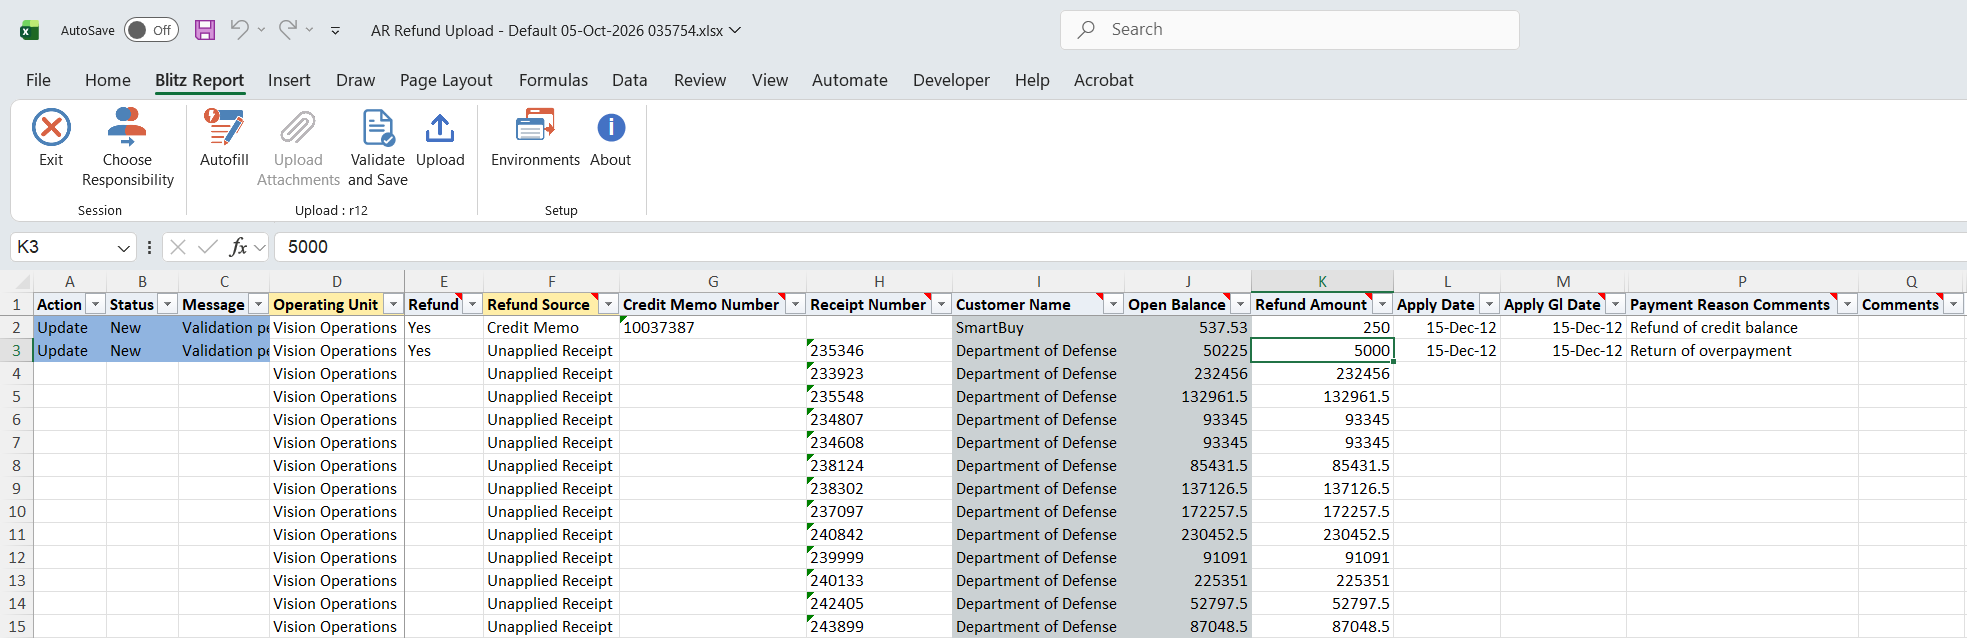This screenshot has height=638, width=1967.
Task: Click the Redo arrow
Action: [x=288, y=30]
